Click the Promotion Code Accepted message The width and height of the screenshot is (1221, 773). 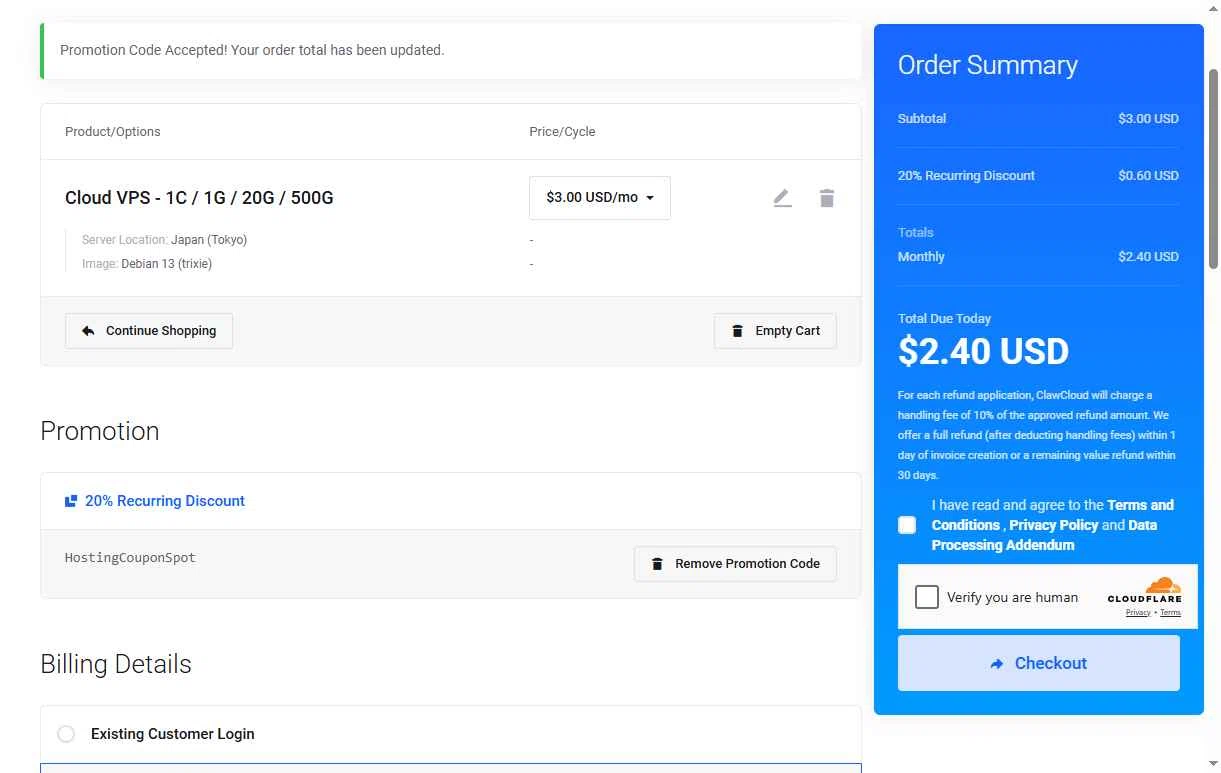252,50
